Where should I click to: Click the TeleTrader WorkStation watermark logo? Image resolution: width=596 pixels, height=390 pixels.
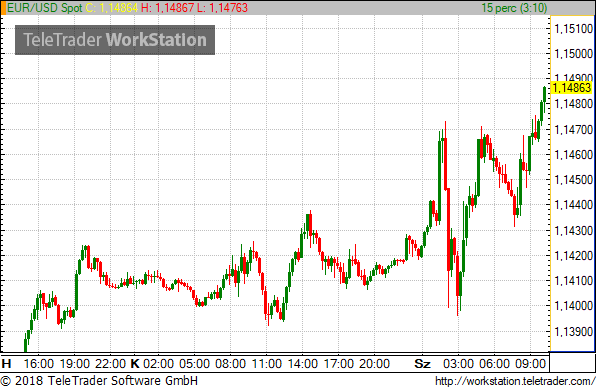[115, 40]
